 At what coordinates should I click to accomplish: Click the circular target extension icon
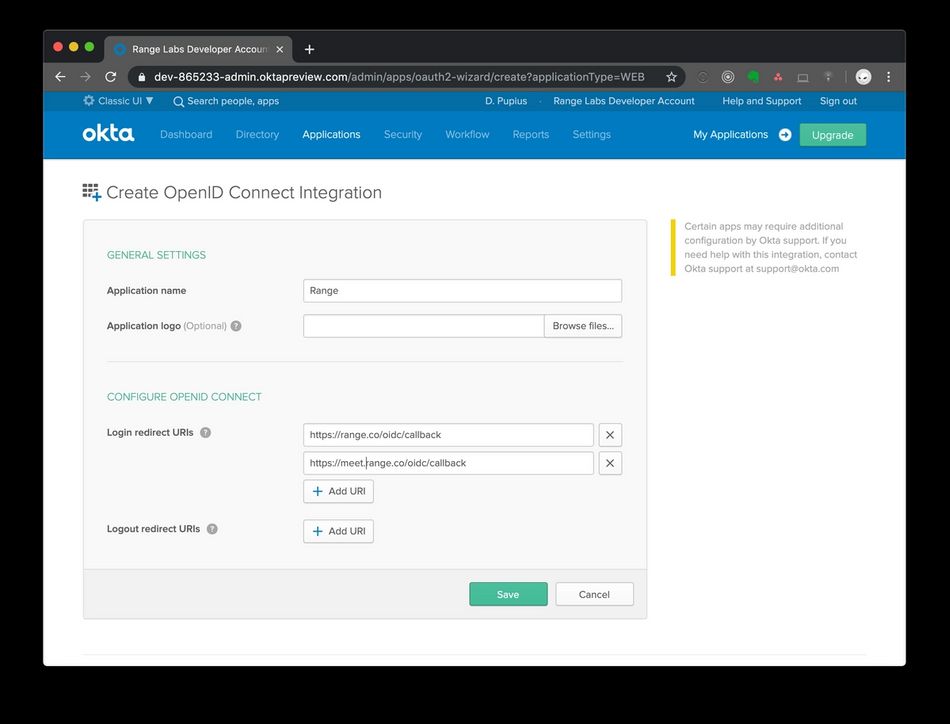tap(728, 77)
